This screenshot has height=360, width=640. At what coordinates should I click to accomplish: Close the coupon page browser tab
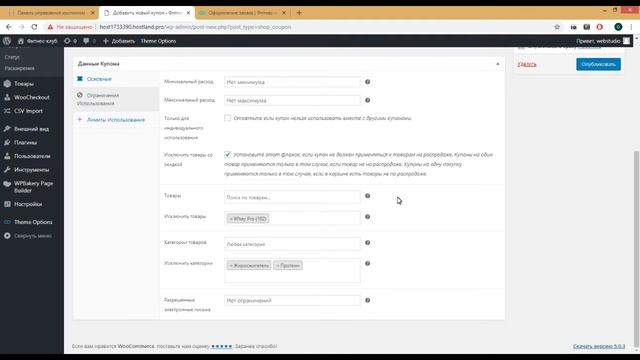point(188,13)
